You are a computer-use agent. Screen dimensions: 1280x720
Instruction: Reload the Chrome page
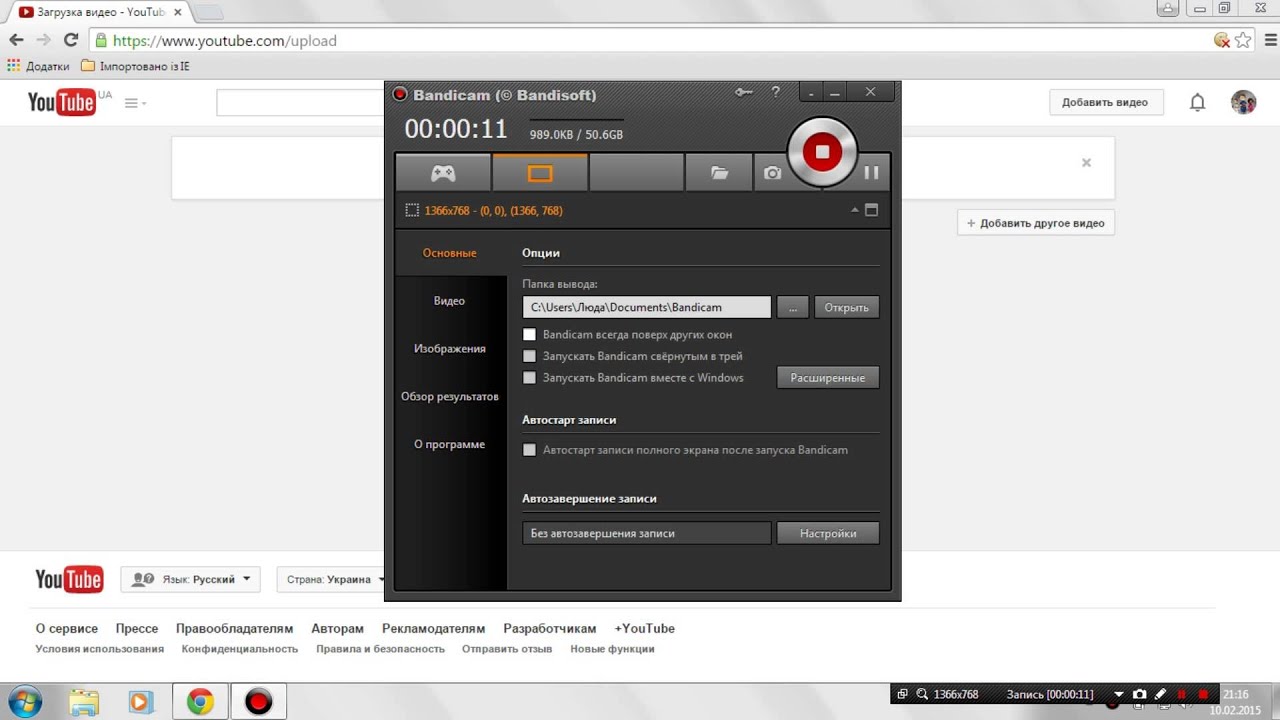pyautogui.click(x=70, y=40)
